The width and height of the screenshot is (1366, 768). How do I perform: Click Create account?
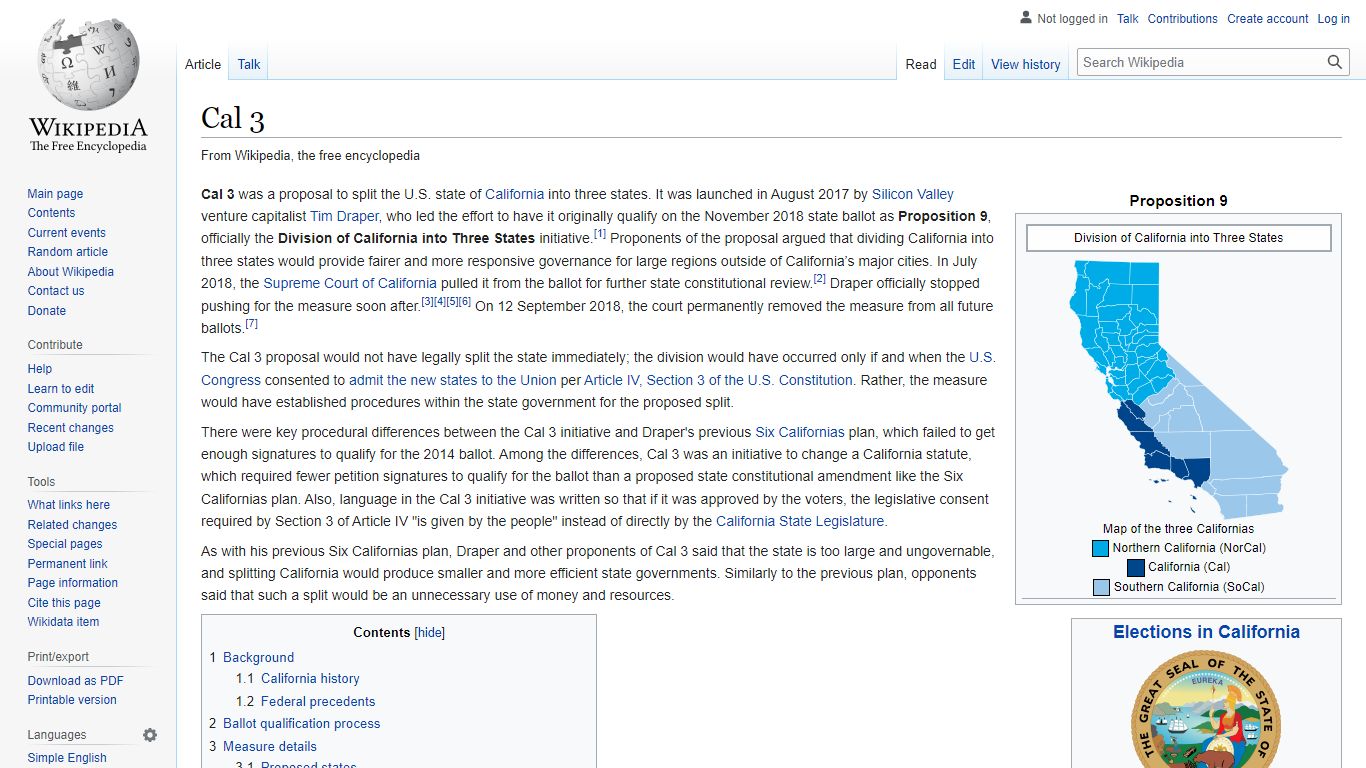[1268, 19]
